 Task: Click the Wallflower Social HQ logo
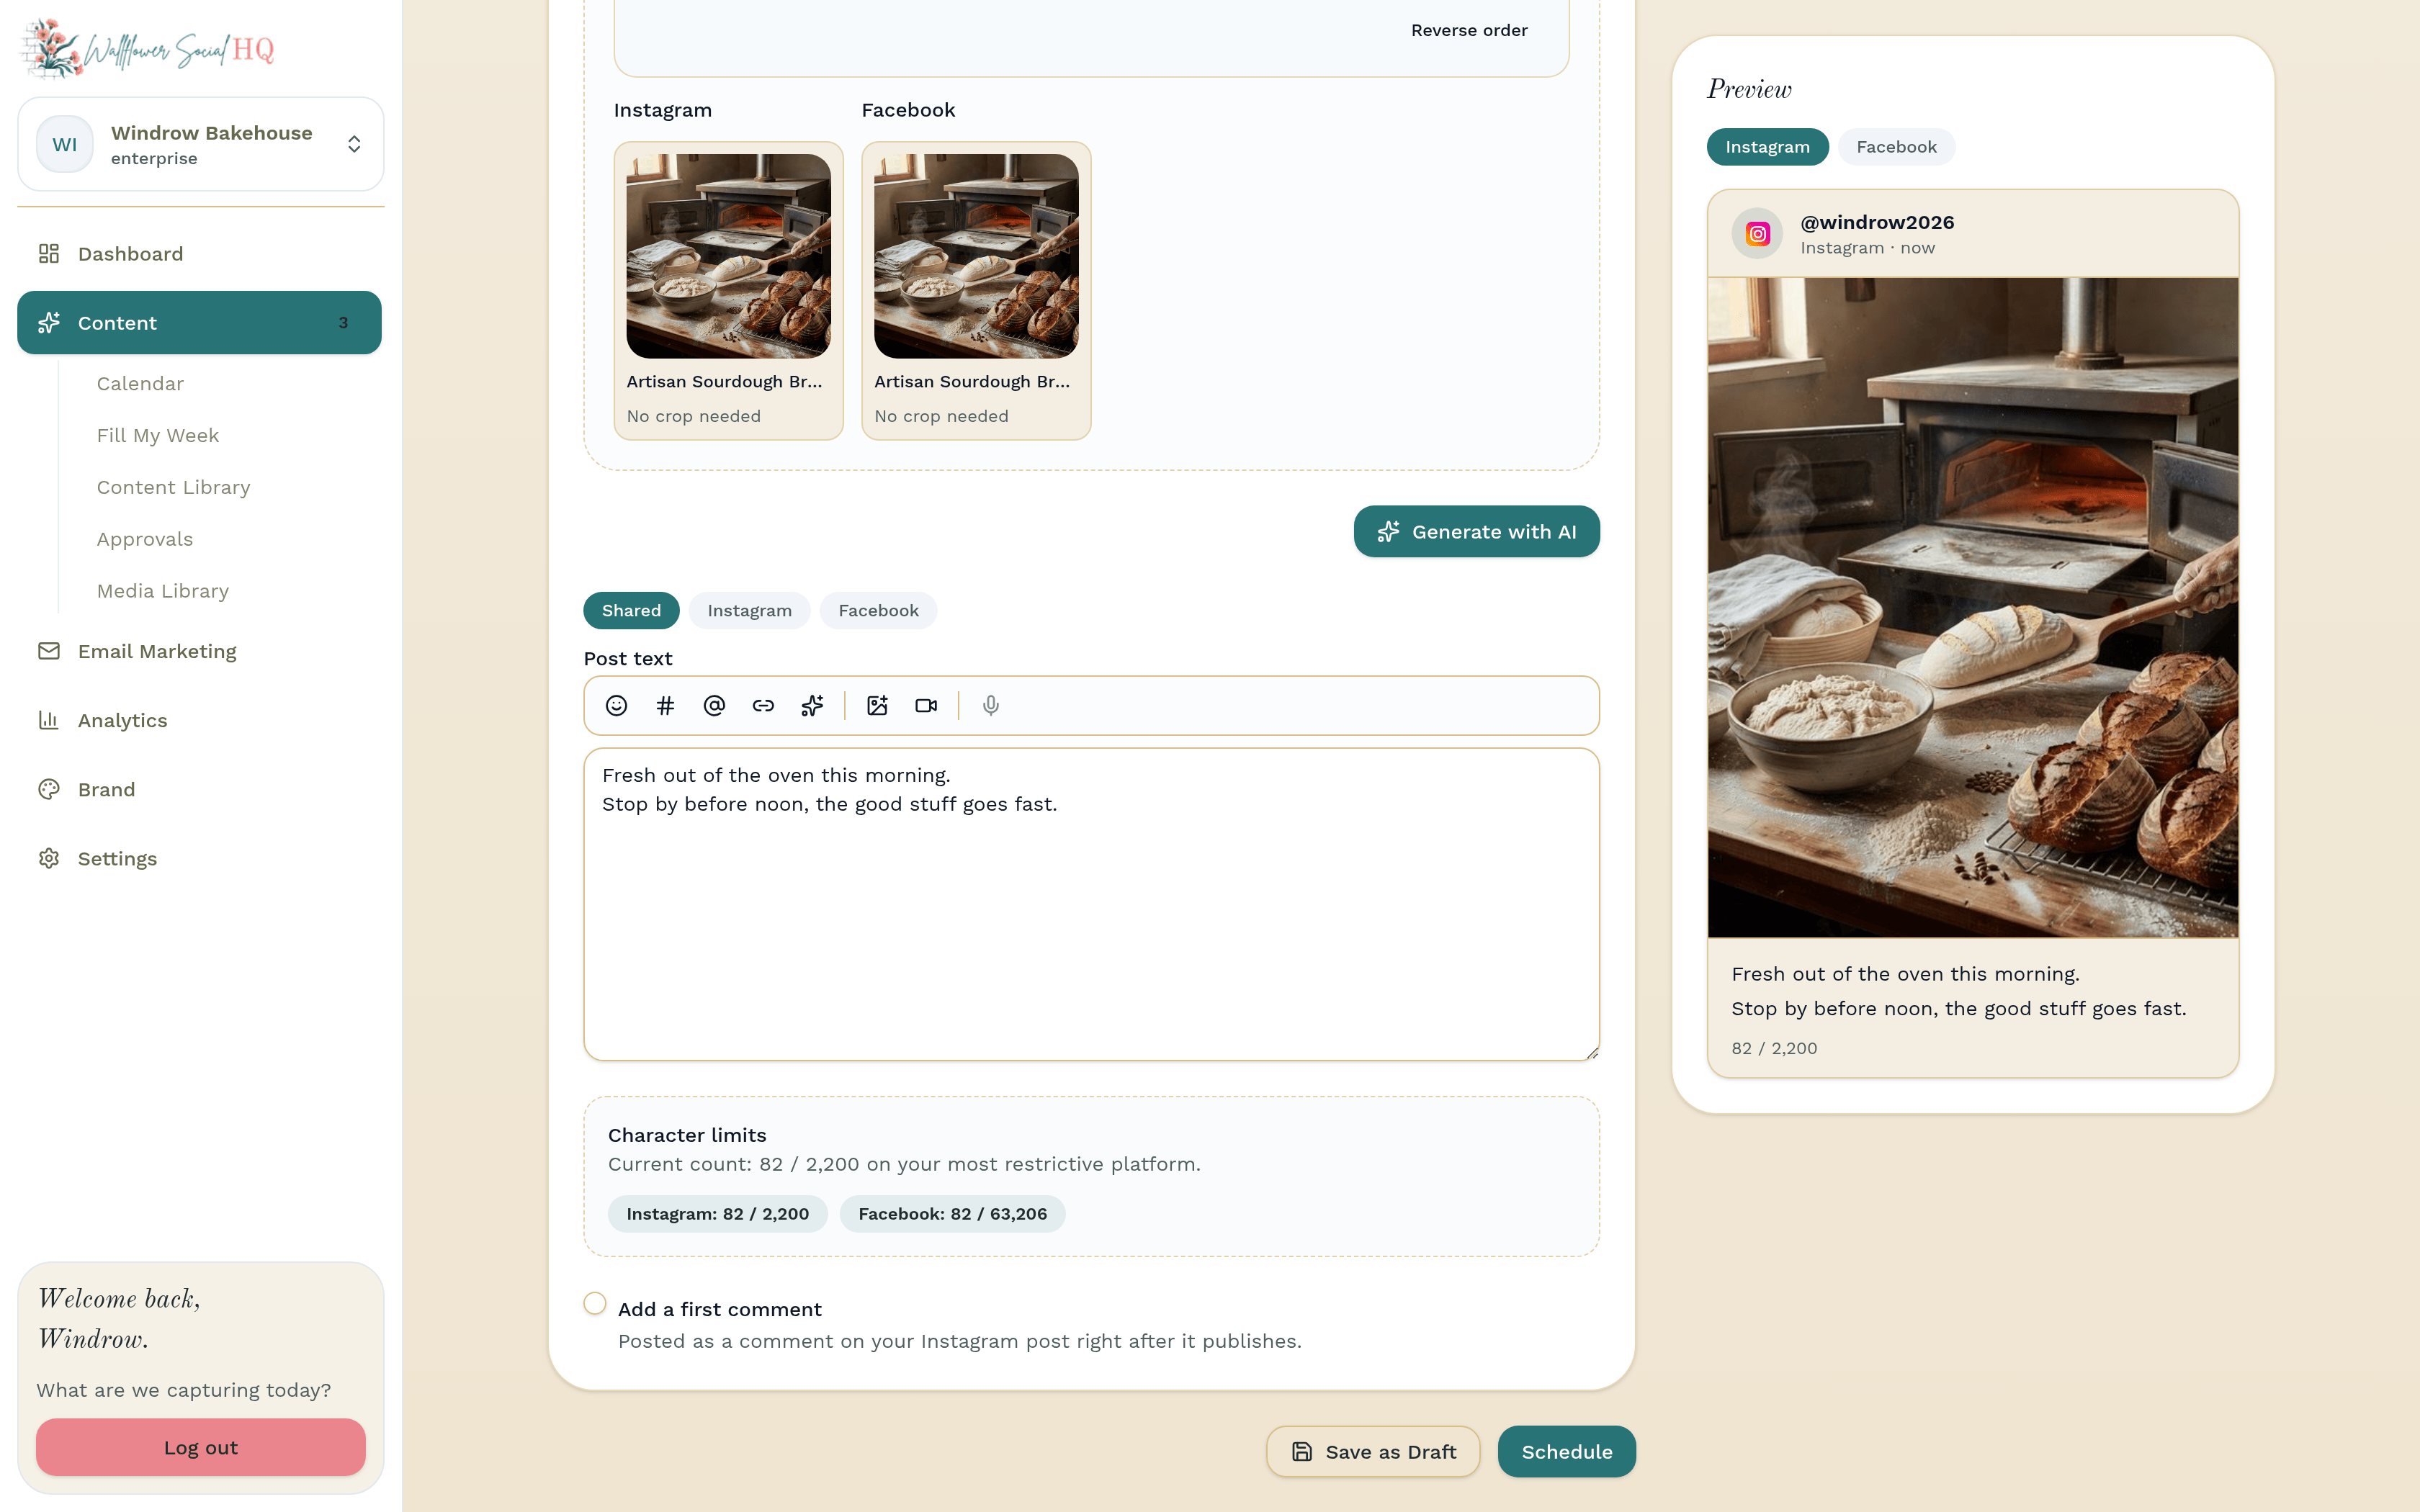point(148,48)
